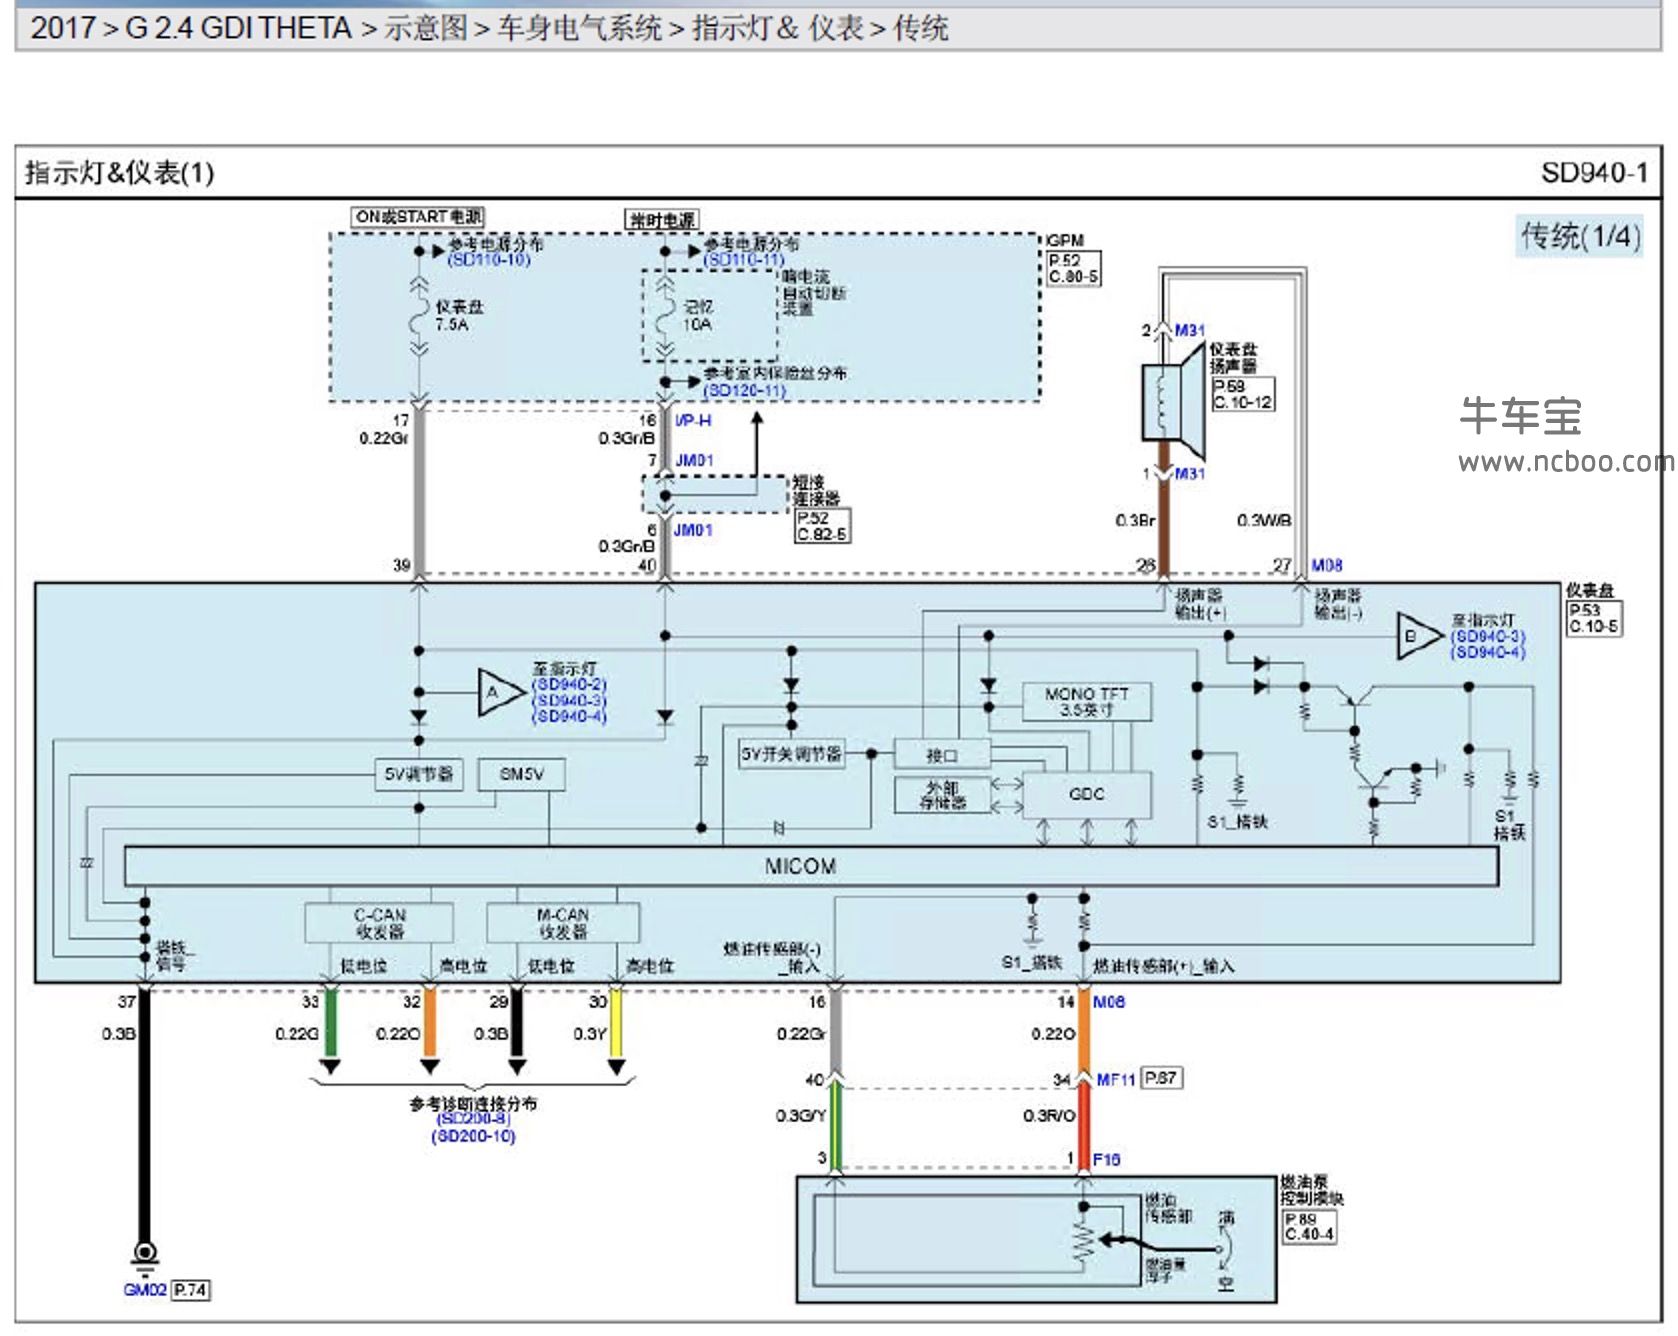The height and width of the screenshot is (1336, 1678).
Task: Click the 2017 breadcrumb item
Action: click(x=62, y=28)
